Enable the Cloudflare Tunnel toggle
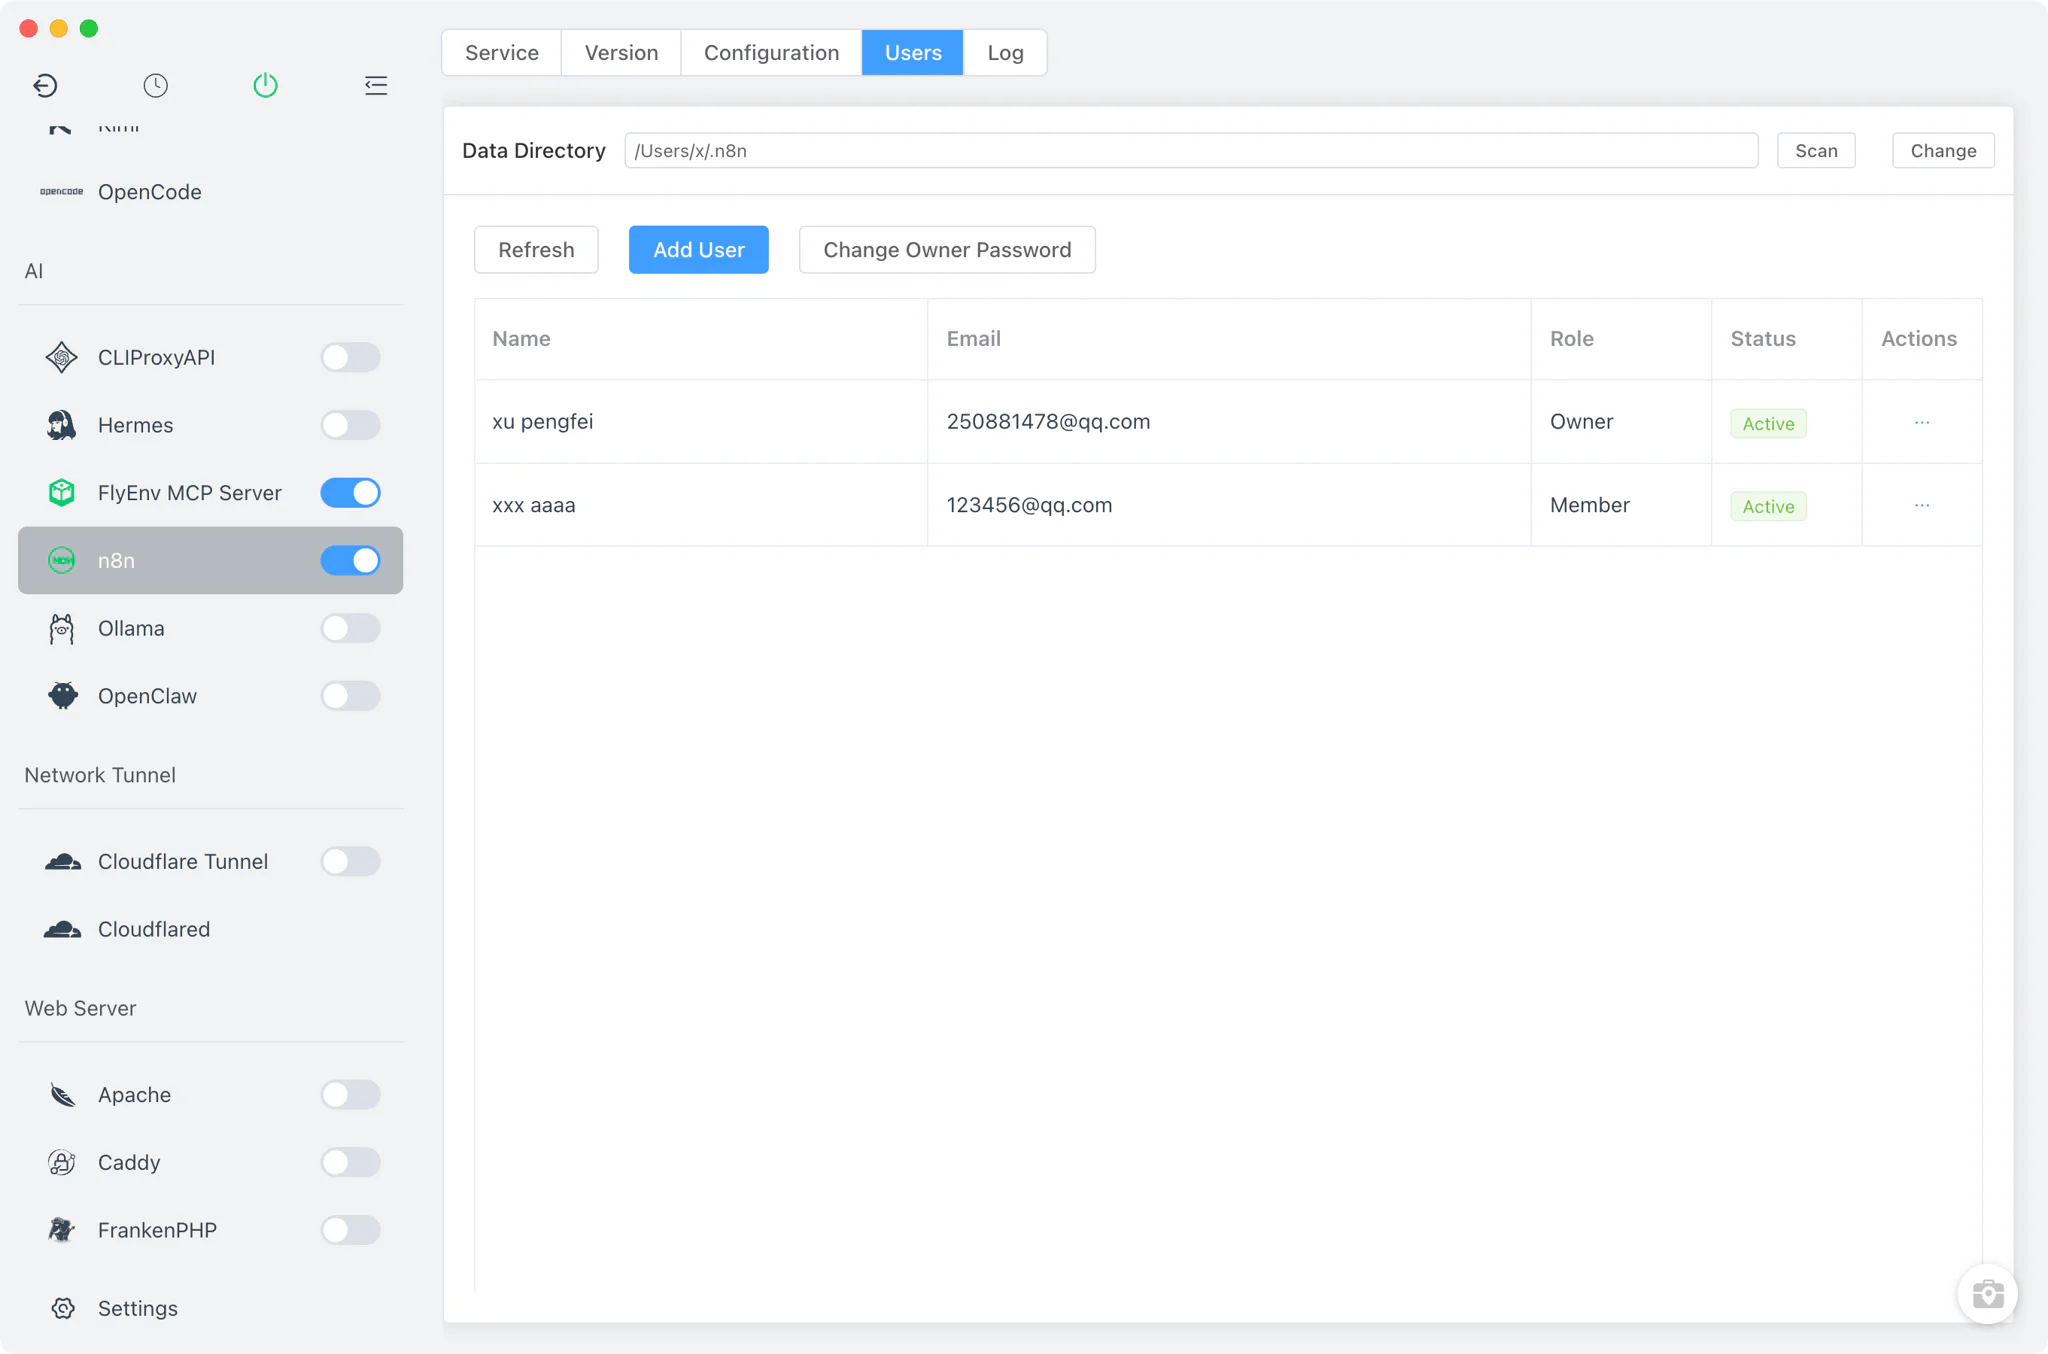The height and width of the screenshot is (1354, 2048). (x=350, y=861)
